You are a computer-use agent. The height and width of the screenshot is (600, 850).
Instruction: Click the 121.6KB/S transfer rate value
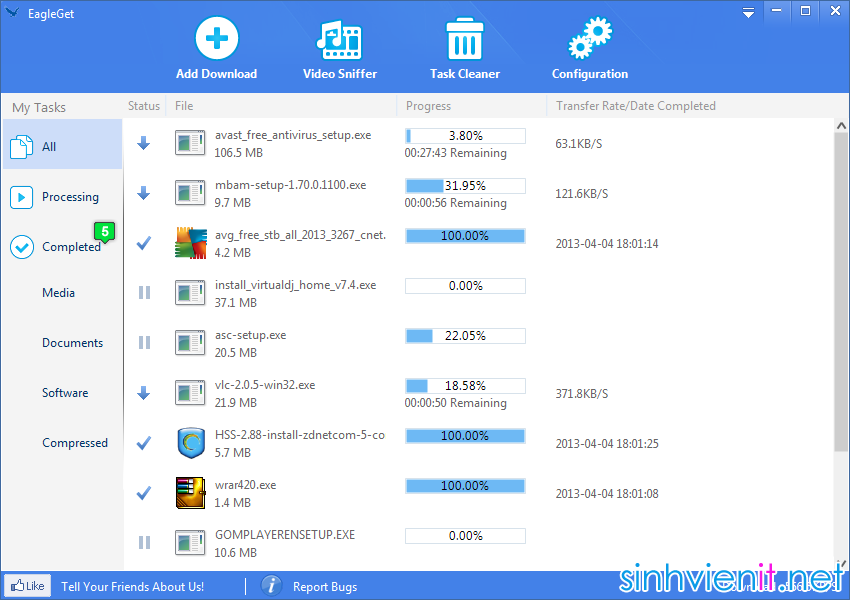pyautogui.click(x=582, y=193)
